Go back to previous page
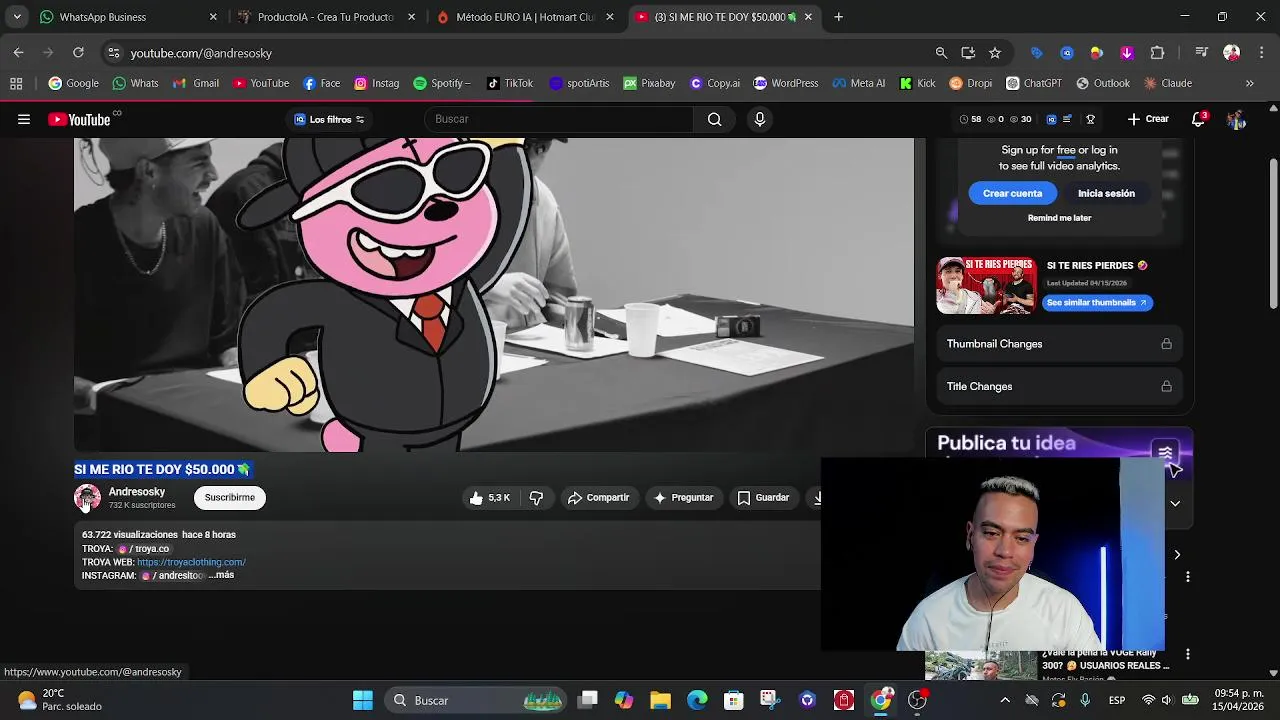Viewport: 1280px width, 720px height. (x=18, y=53)
